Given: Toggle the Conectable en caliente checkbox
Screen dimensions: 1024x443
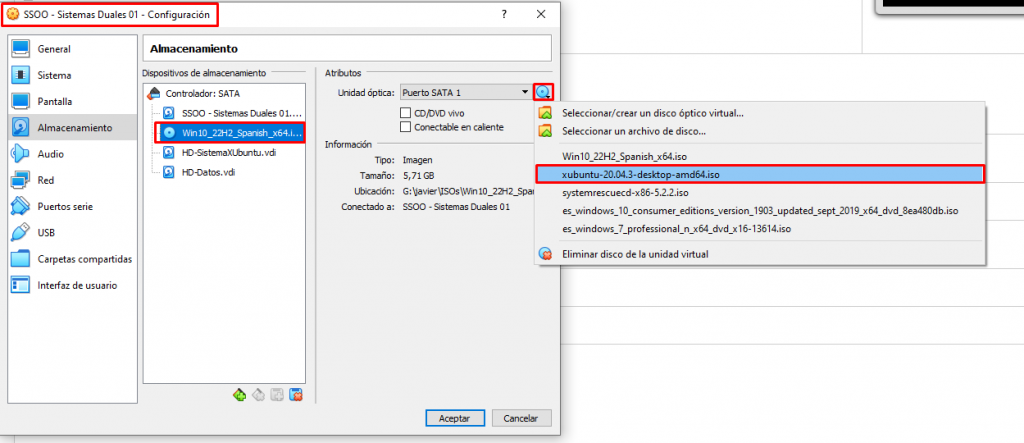Looking at the screenshot, I should click(406, 127).
